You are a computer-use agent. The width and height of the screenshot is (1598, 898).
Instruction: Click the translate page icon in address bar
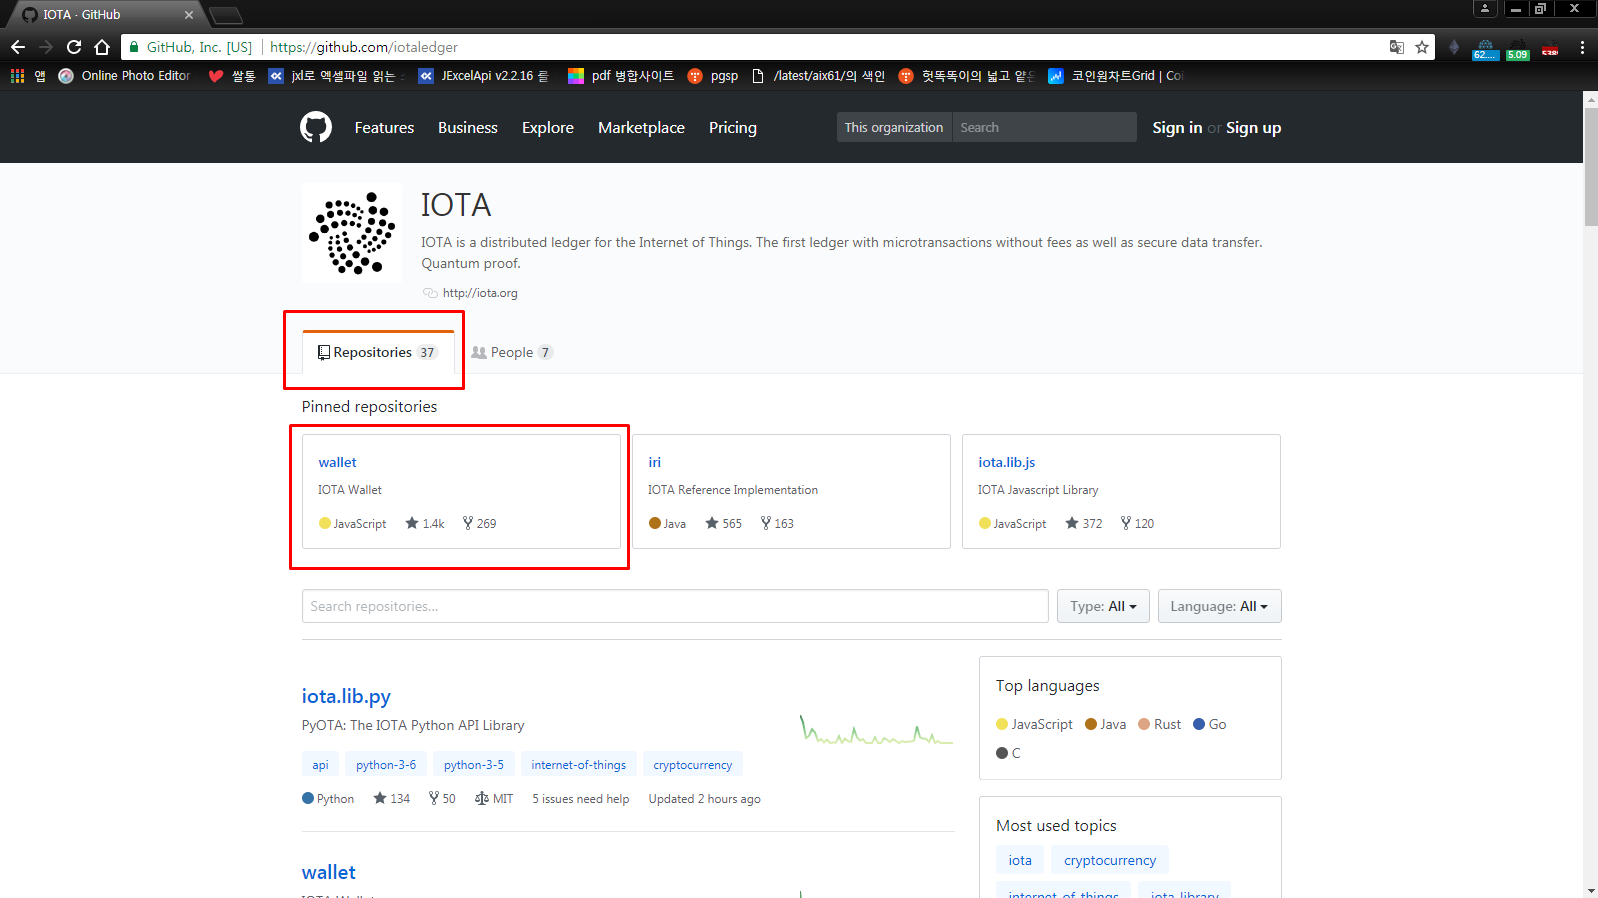1397,47
